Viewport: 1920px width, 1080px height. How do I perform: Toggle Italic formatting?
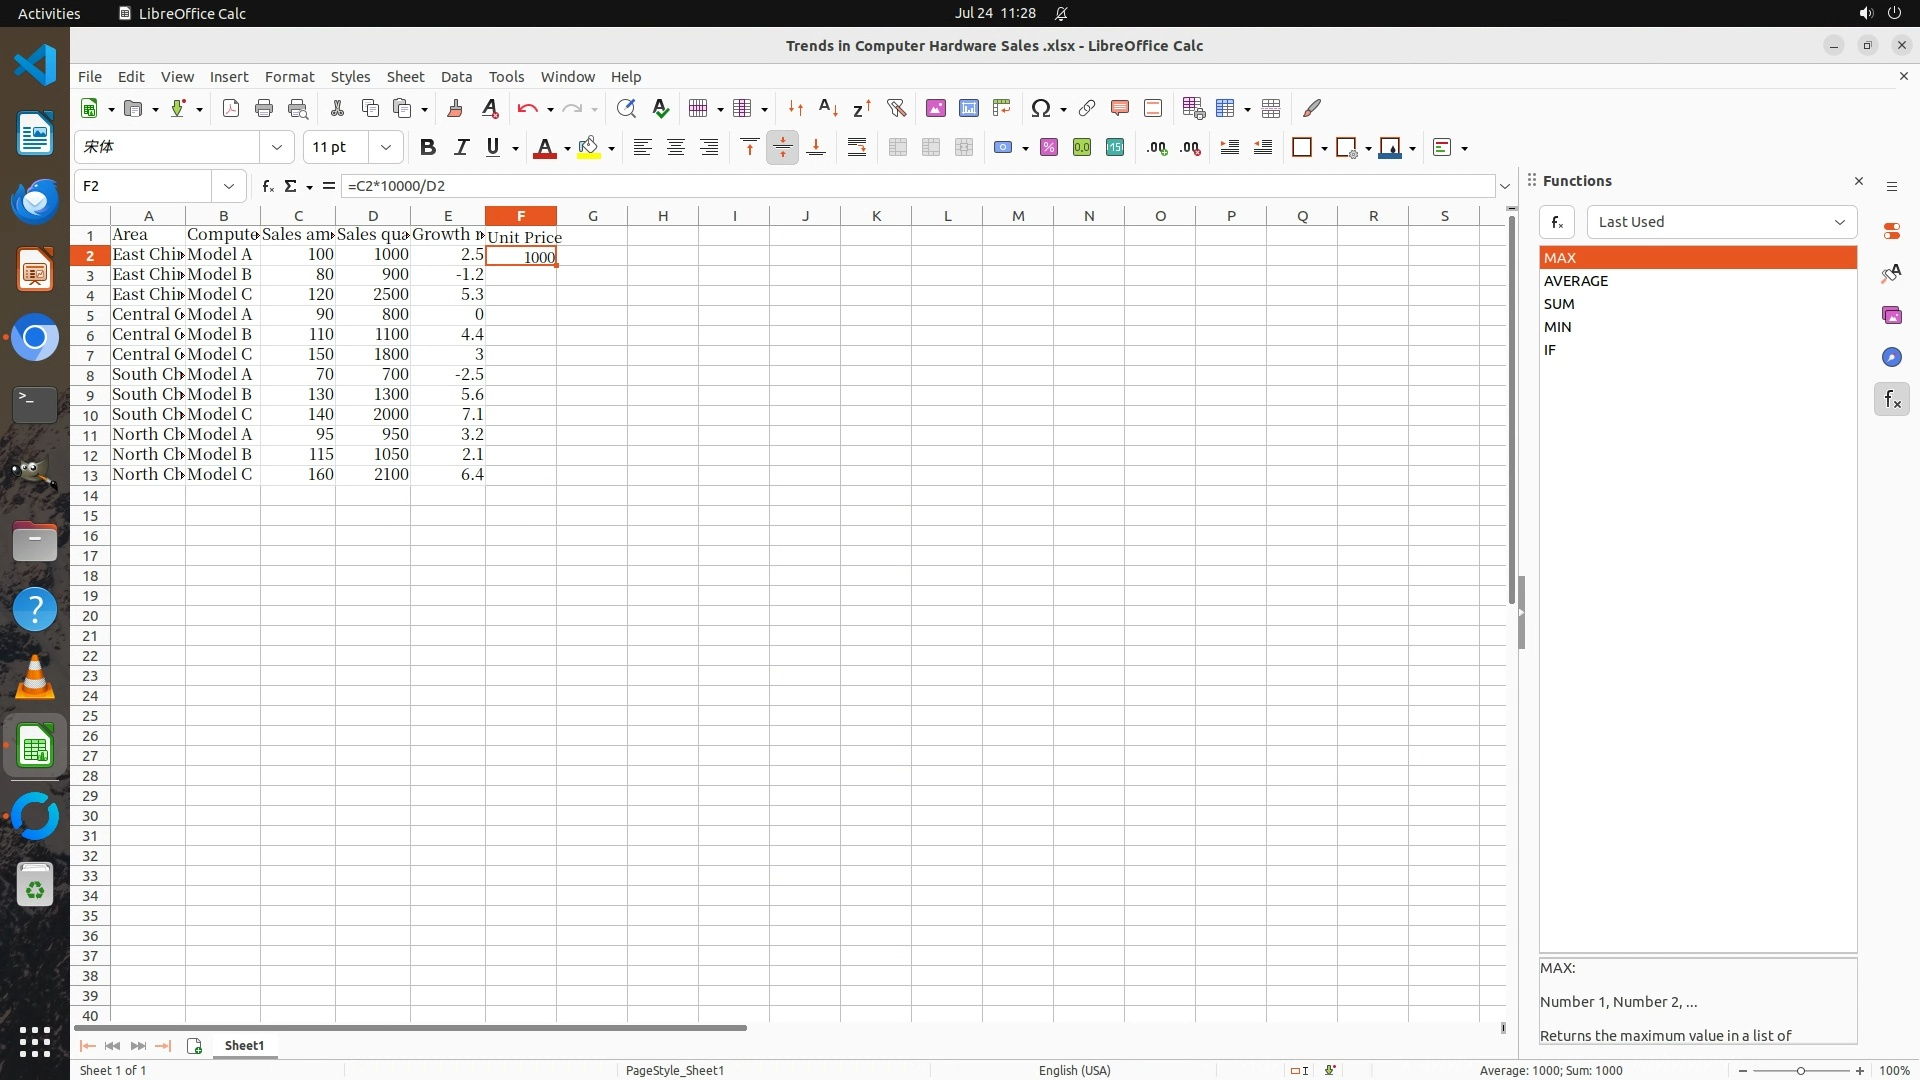tap(461, 147)
